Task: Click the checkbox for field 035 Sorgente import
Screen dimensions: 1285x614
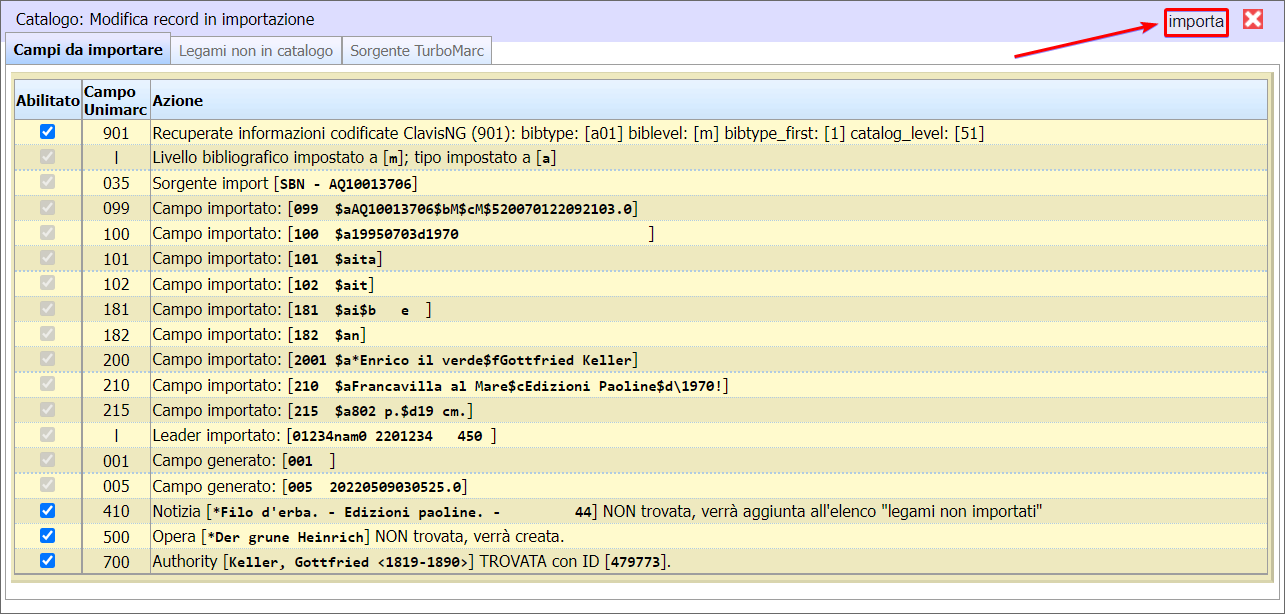Action: point(47,183)
